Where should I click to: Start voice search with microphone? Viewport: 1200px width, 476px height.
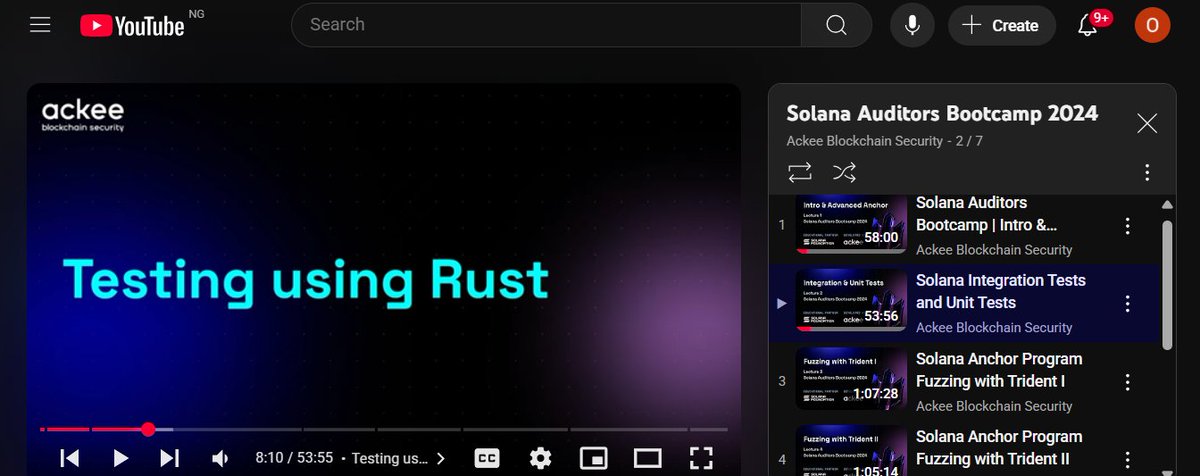pos(912,25)
